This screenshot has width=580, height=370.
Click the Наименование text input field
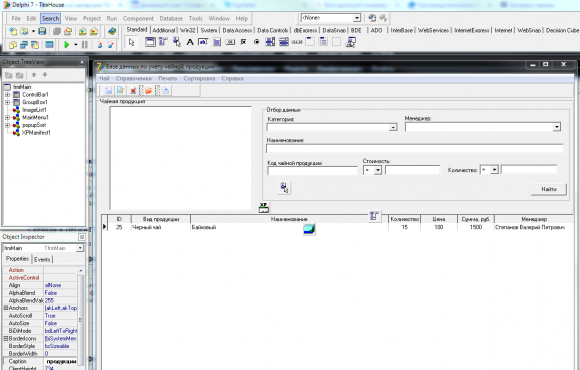tap(414, 148)
